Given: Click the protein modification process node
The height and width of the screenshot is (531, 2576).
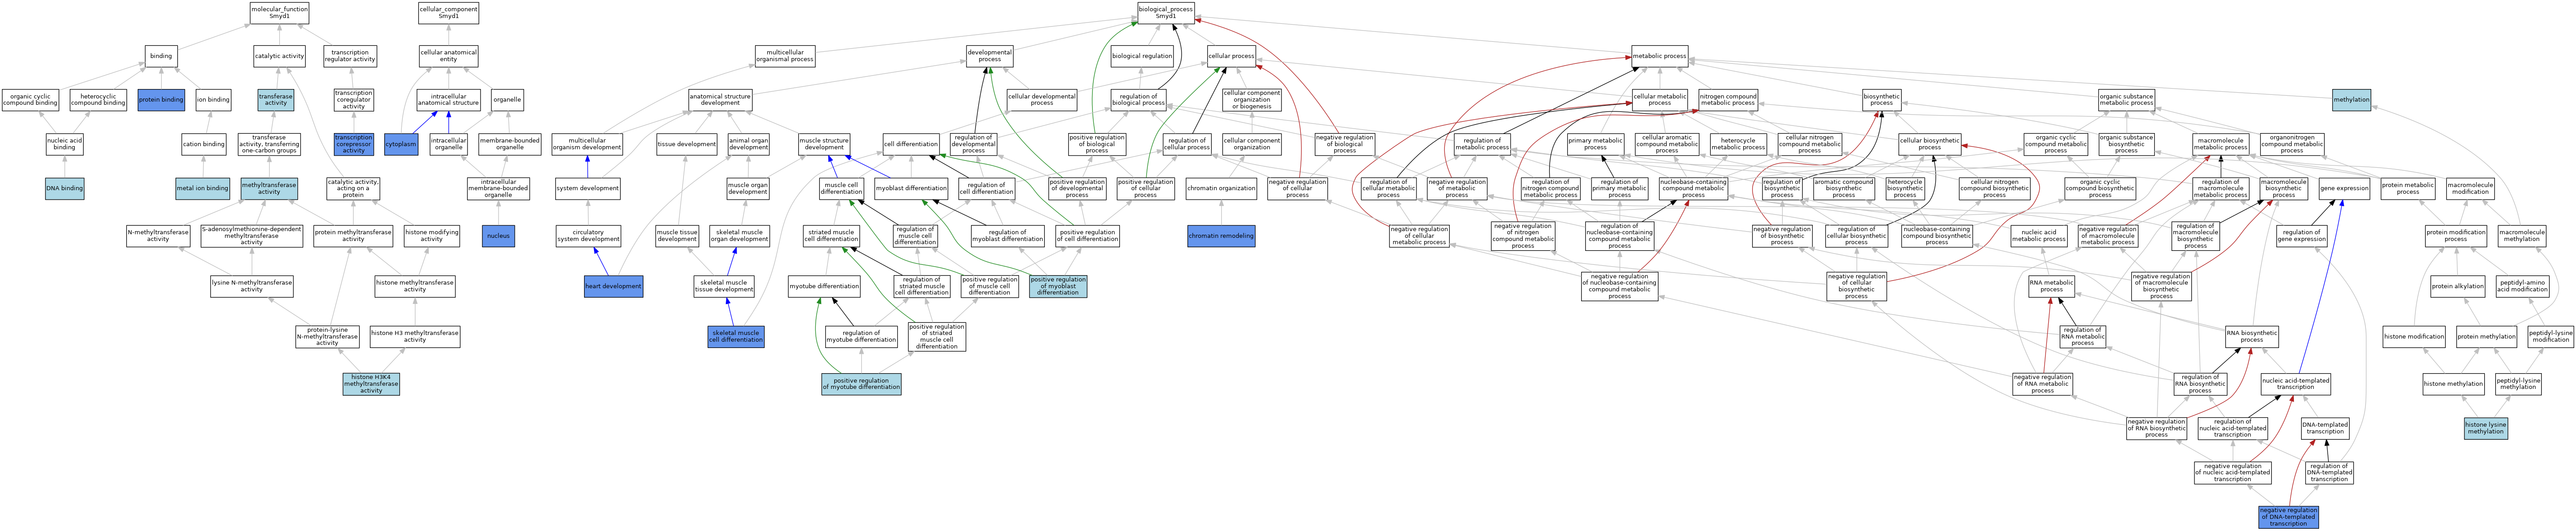Looking at the screenshot, I should point(2456,236).
